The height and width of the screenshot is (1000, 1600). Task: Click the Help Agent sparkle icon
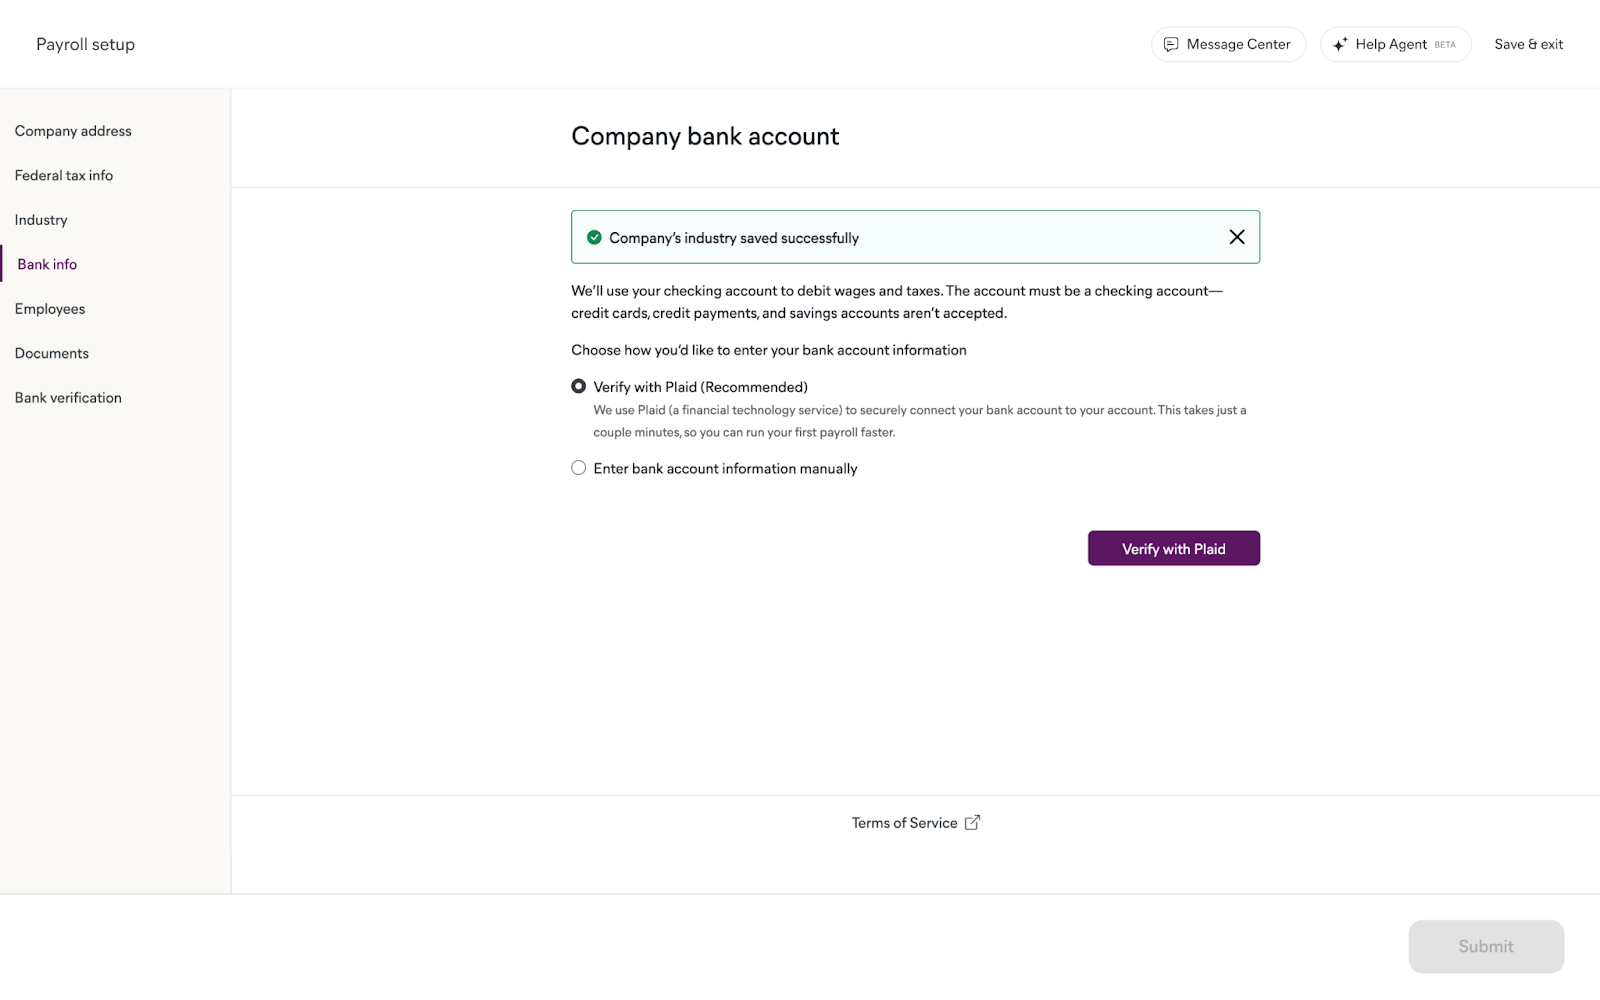coord(1340,44)
